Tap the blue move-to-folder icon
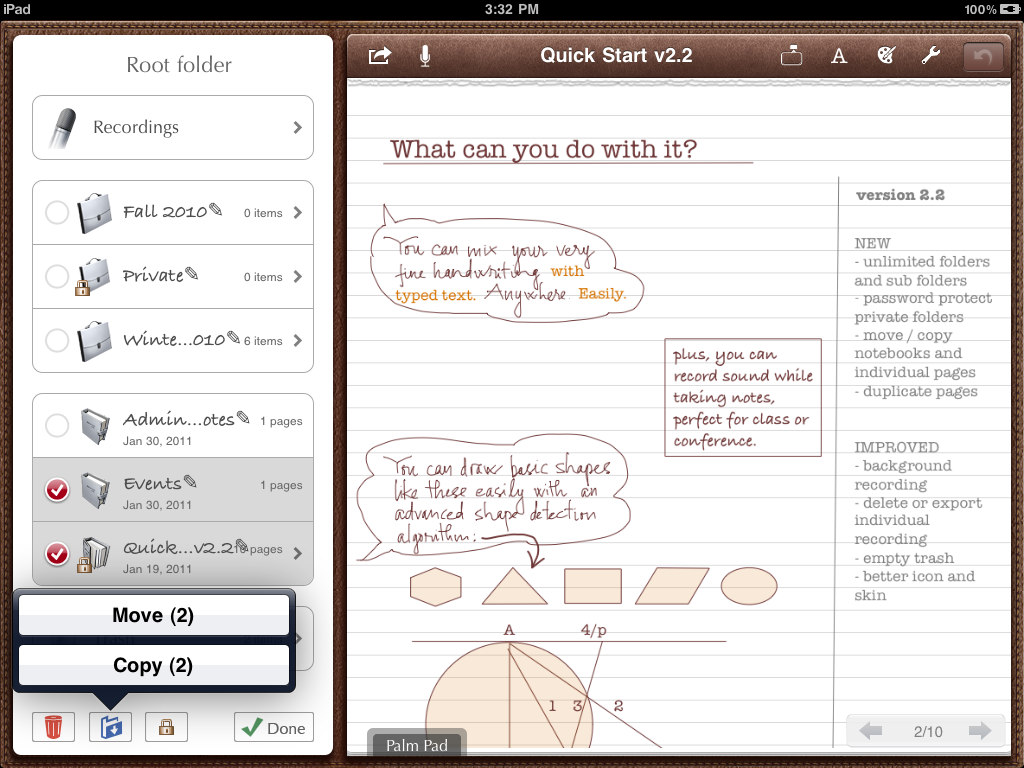This screenshot has height=768, width=1024. coord(110,727)
